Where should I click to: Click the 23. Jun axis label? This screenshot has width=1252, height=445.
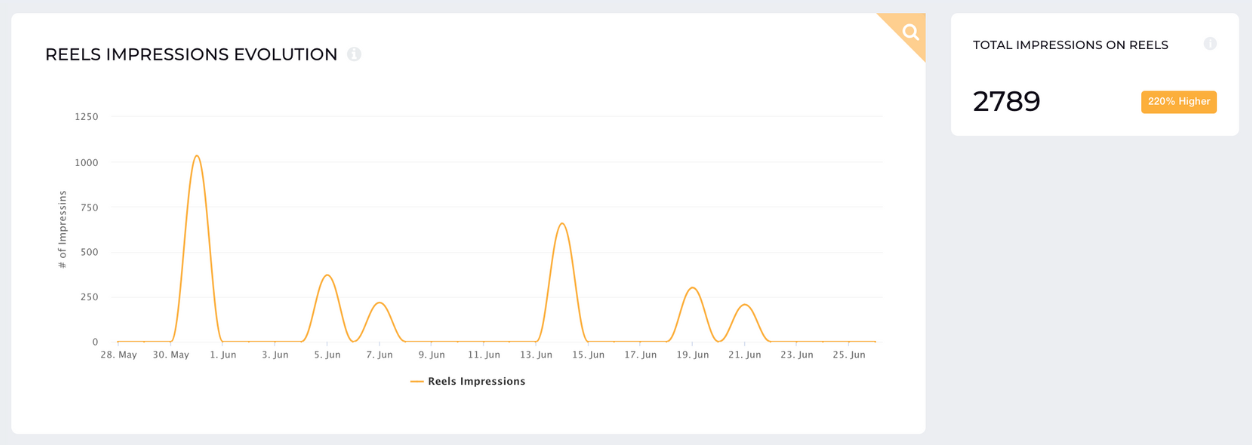pos(796,355)
